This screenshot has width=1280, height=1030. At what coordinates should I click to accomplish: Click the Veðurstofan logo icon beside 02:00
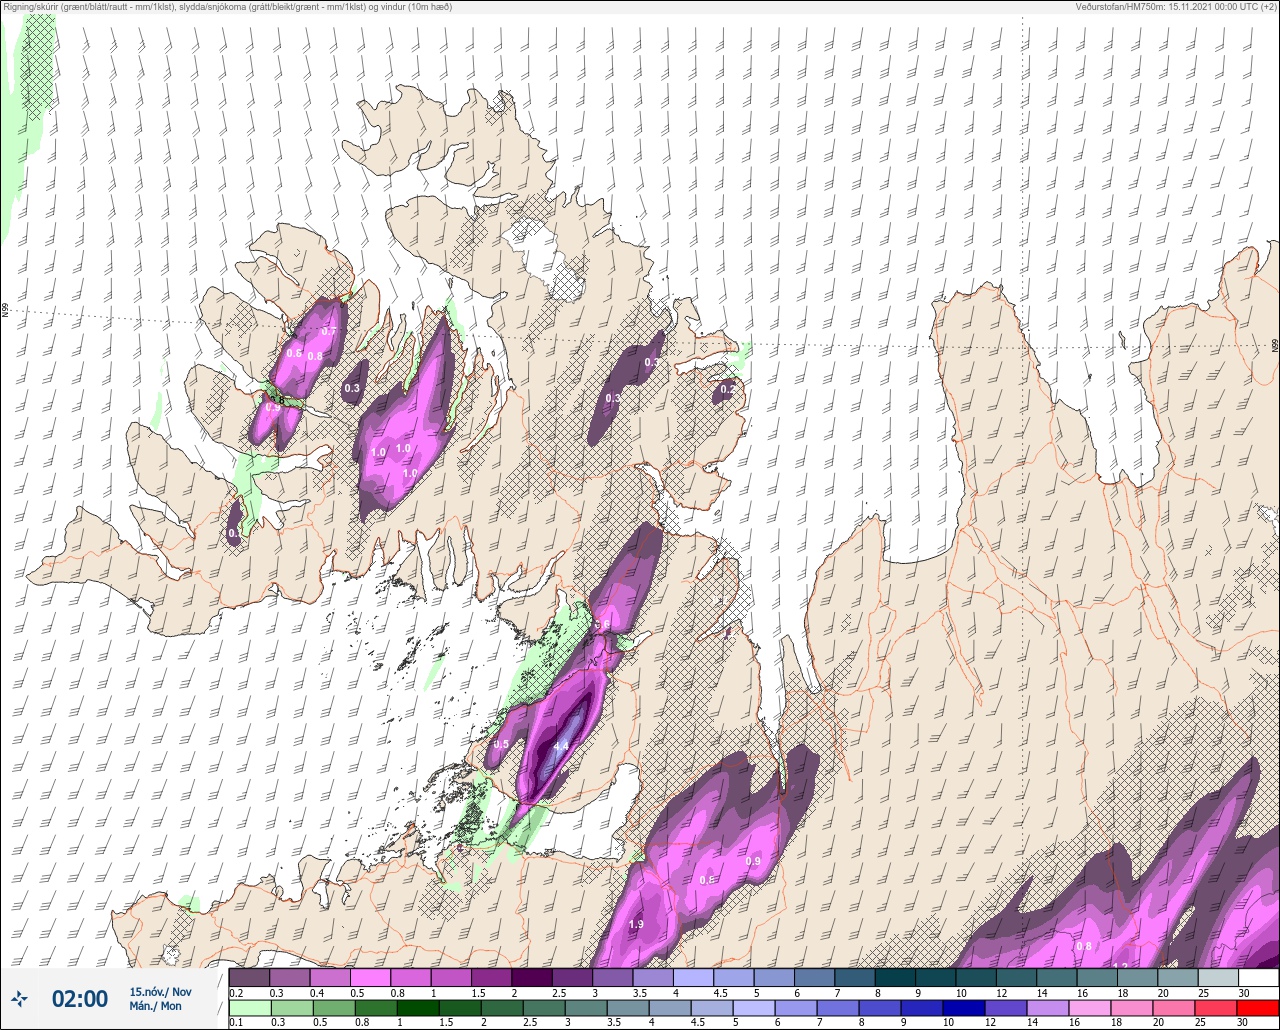(x=20, y=998)
